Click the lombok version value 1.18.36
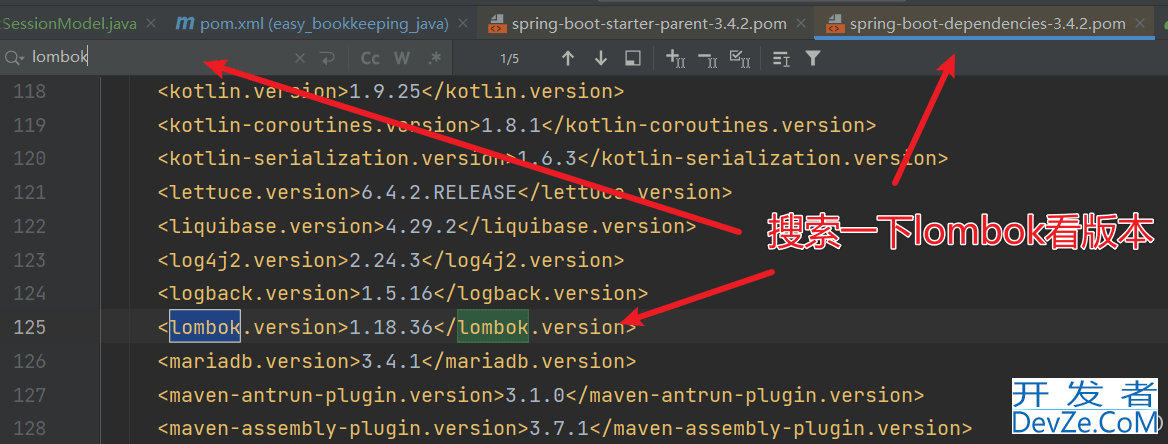Screen dimensions: 1168x444 (x=391, y=327)
